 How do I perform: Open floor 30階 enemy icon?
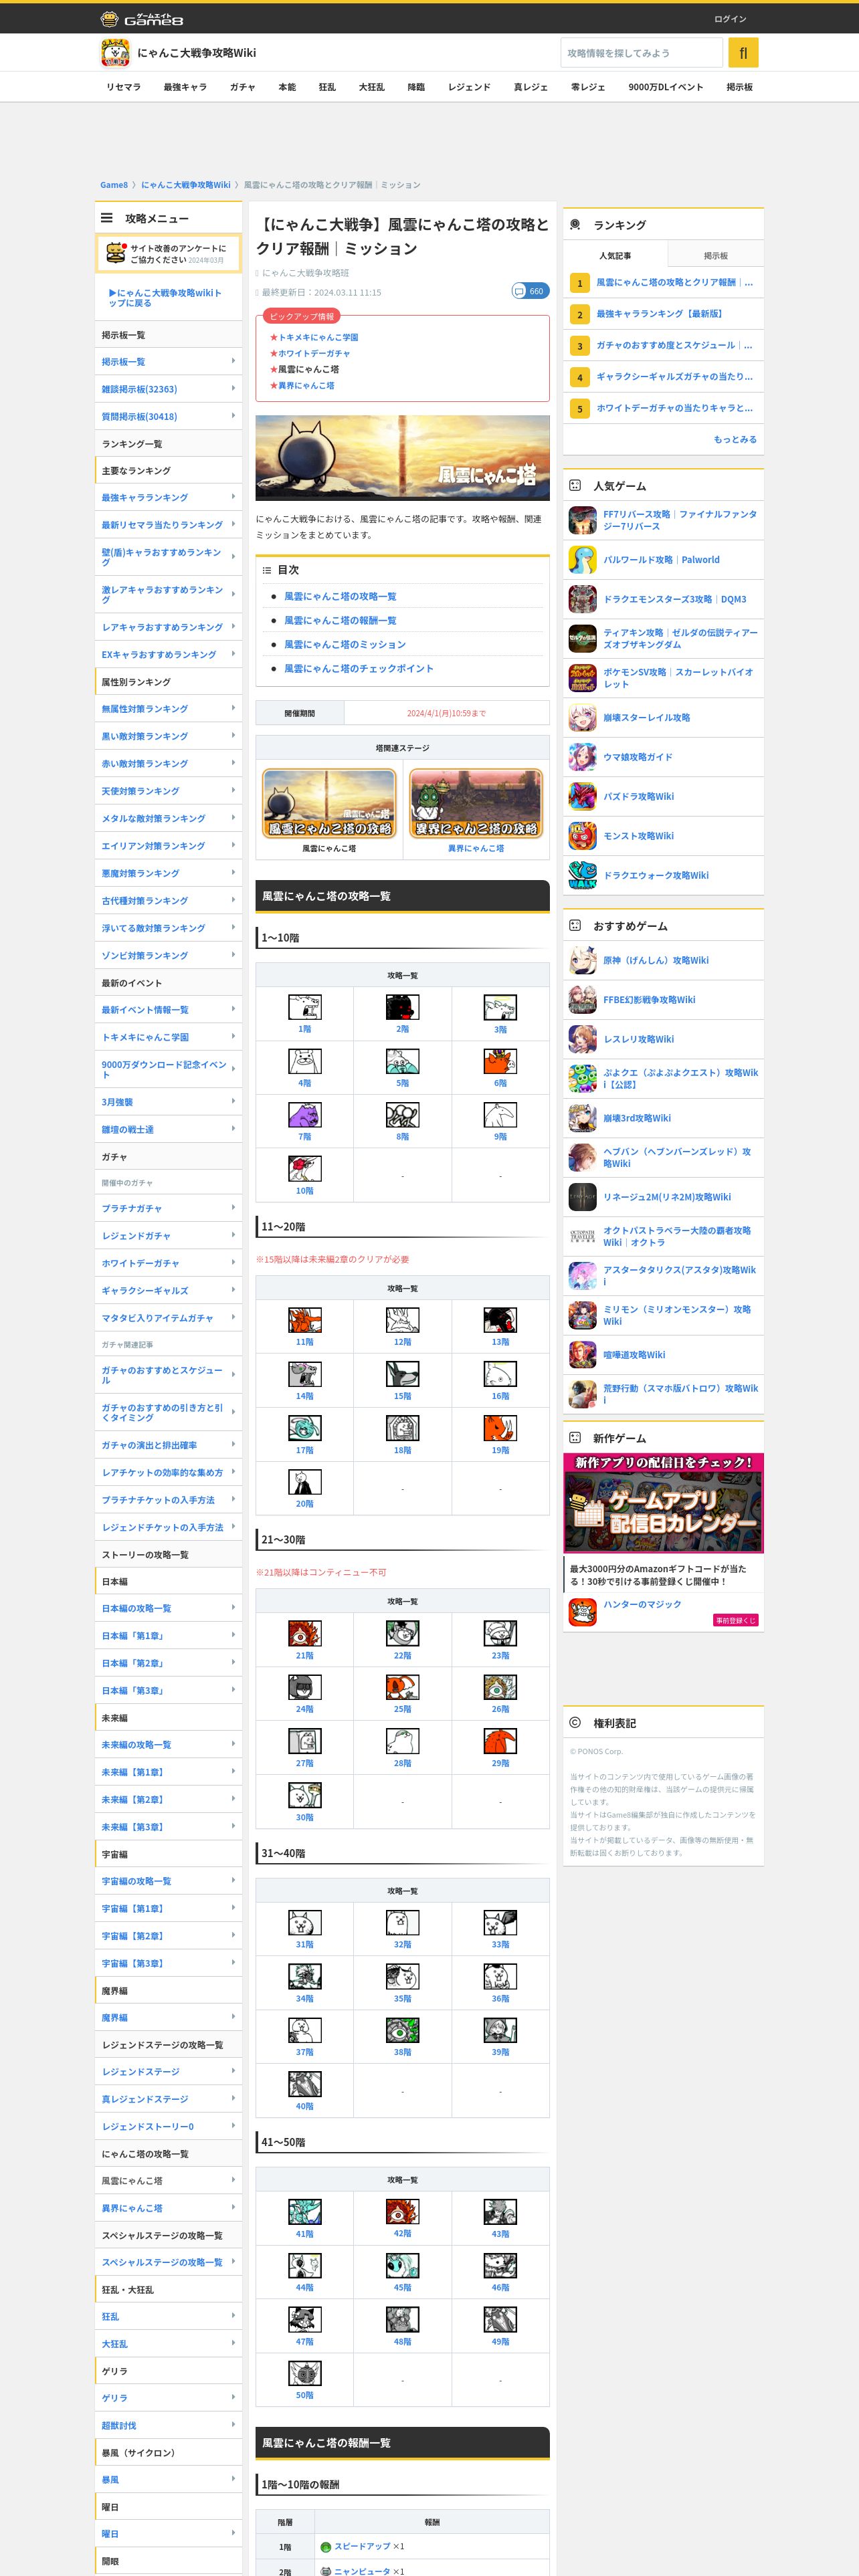[x=304, y=1795]
